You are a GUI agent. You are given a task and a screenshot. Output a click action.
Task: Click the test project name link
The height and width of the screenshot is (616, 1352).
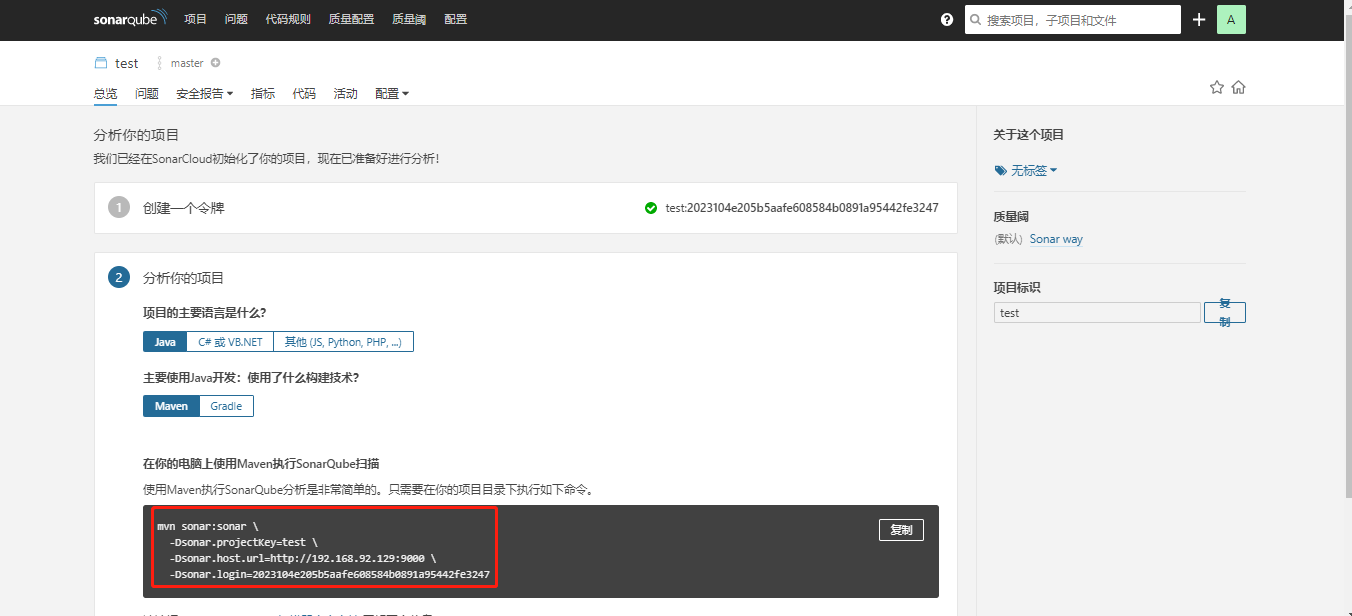[127, 63]
